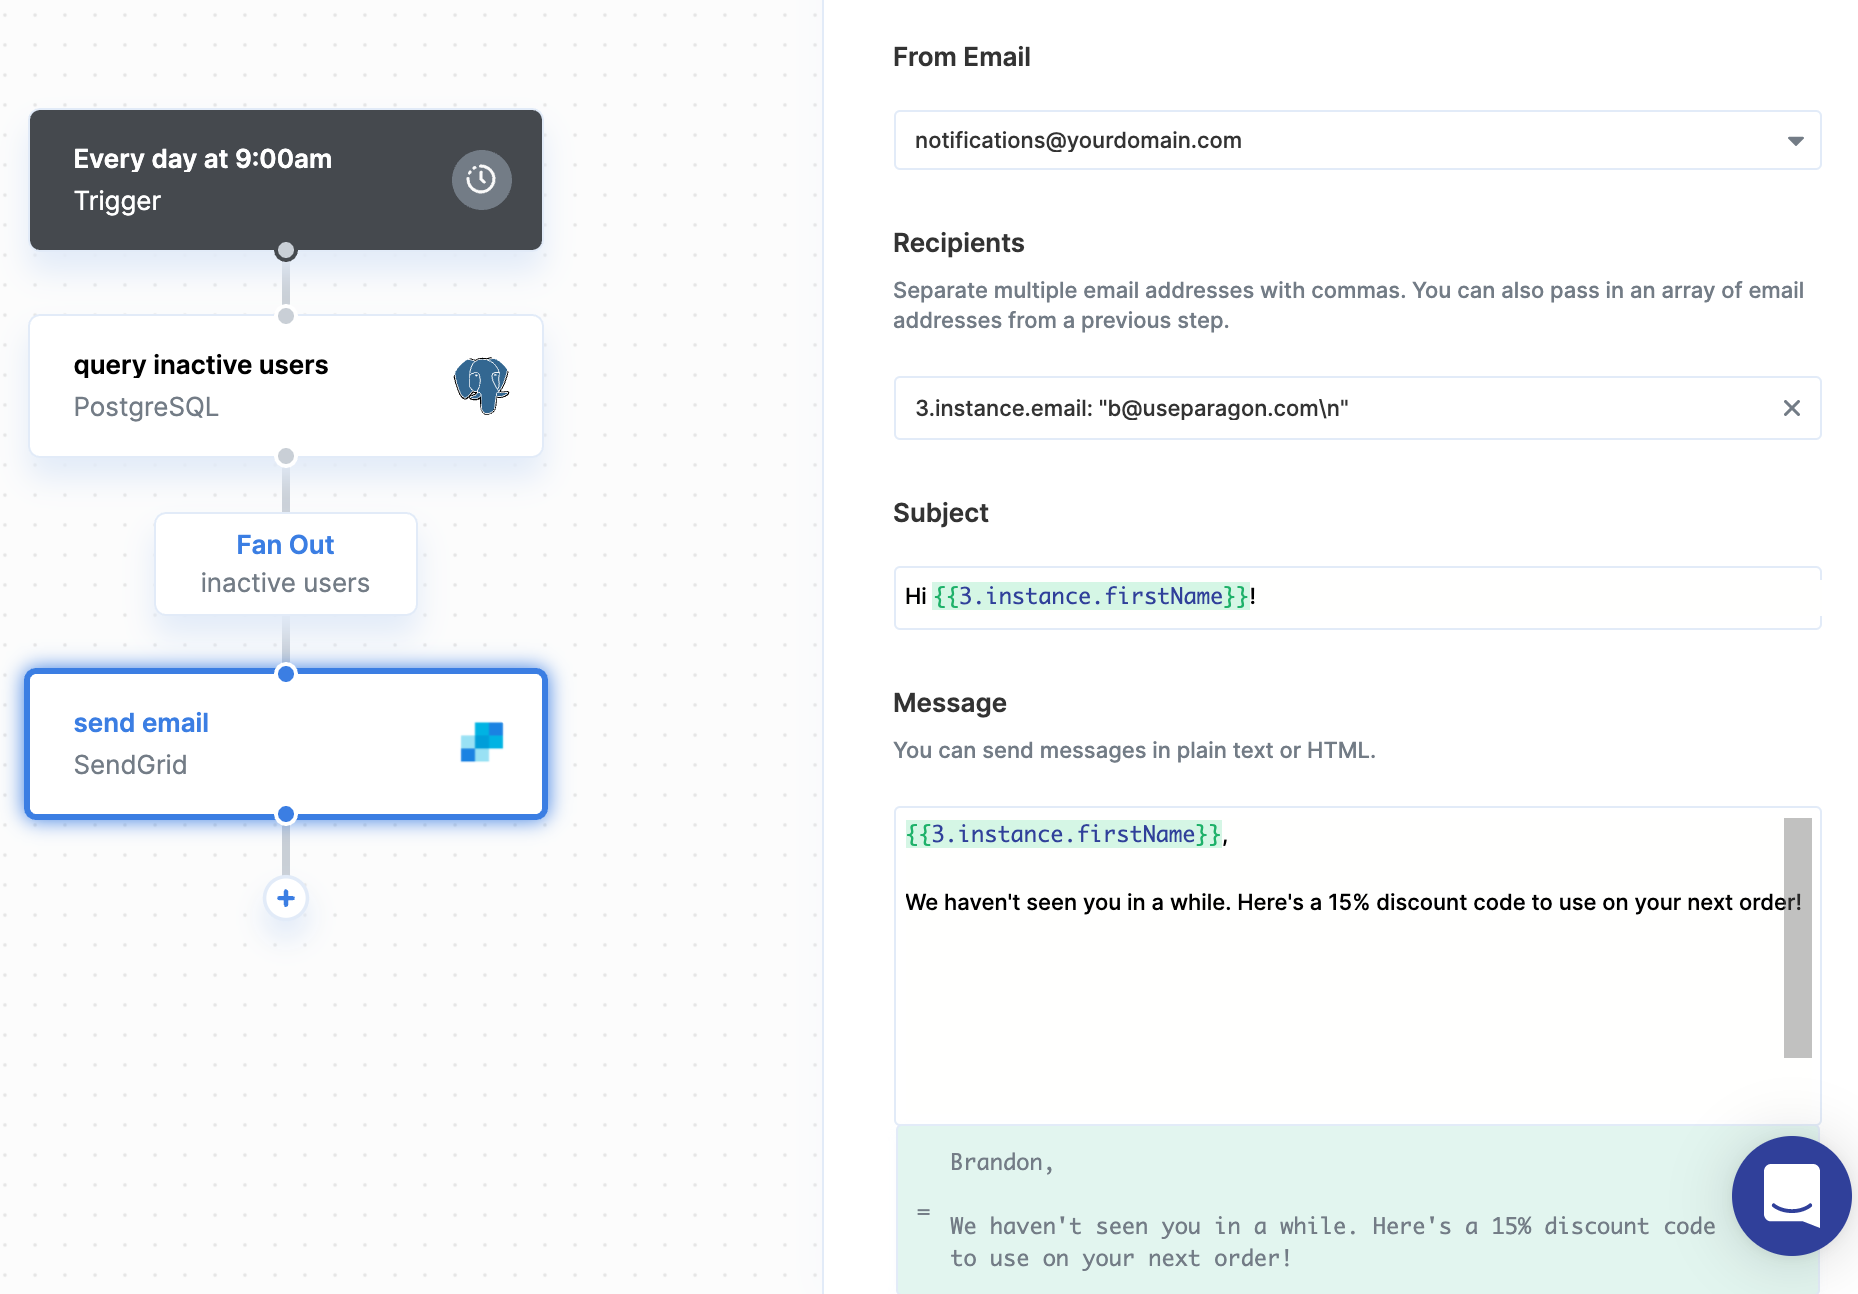The image size is (1858, 1294).
Task: Click the firstName variable token in Subject
Action: click(1091, 597)
